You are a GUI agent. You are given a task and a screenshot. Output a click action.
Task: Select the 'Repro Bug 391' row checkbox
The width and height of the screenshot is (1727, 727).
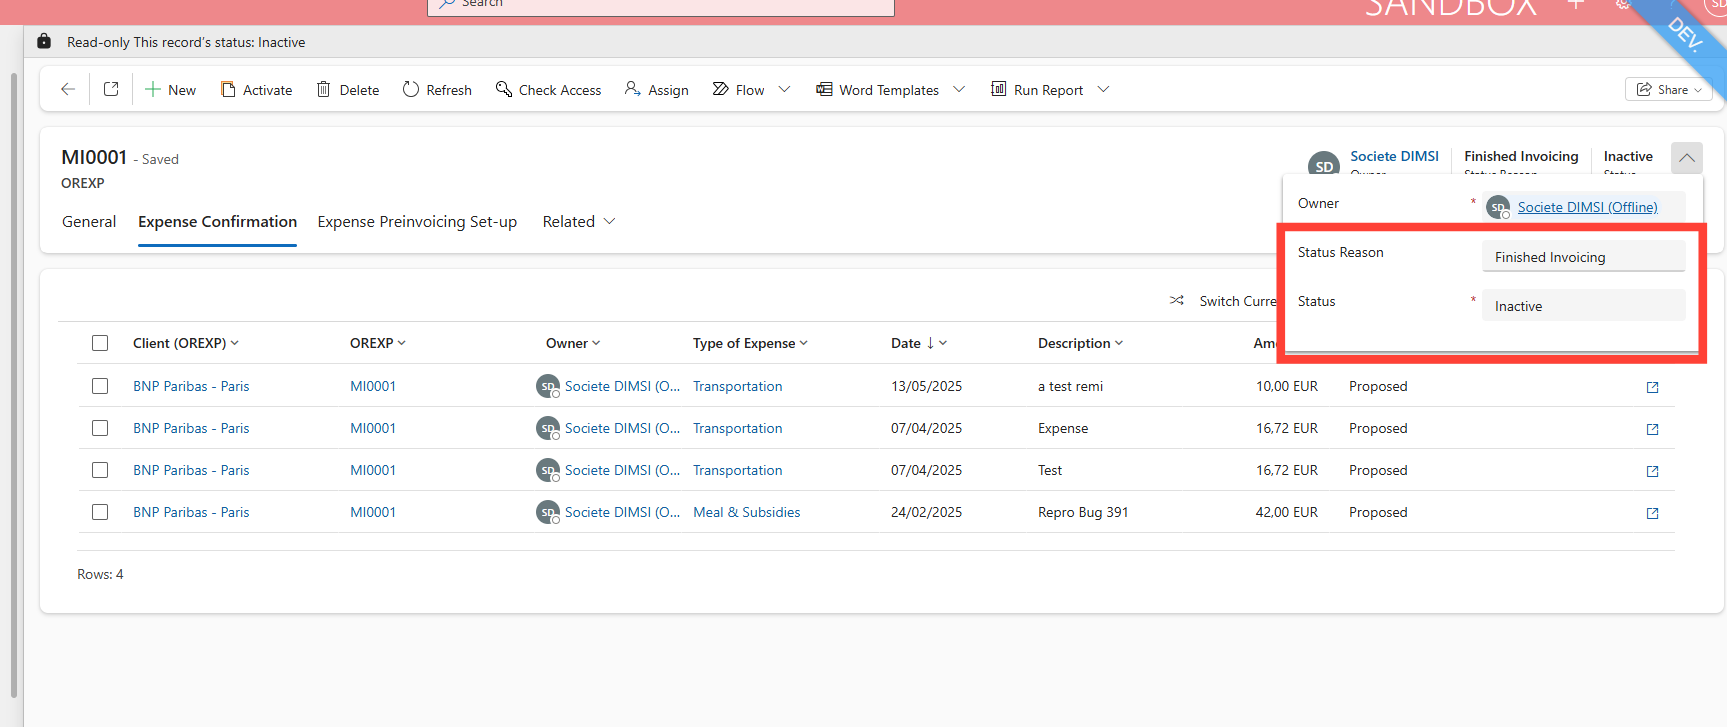point(100,512)
